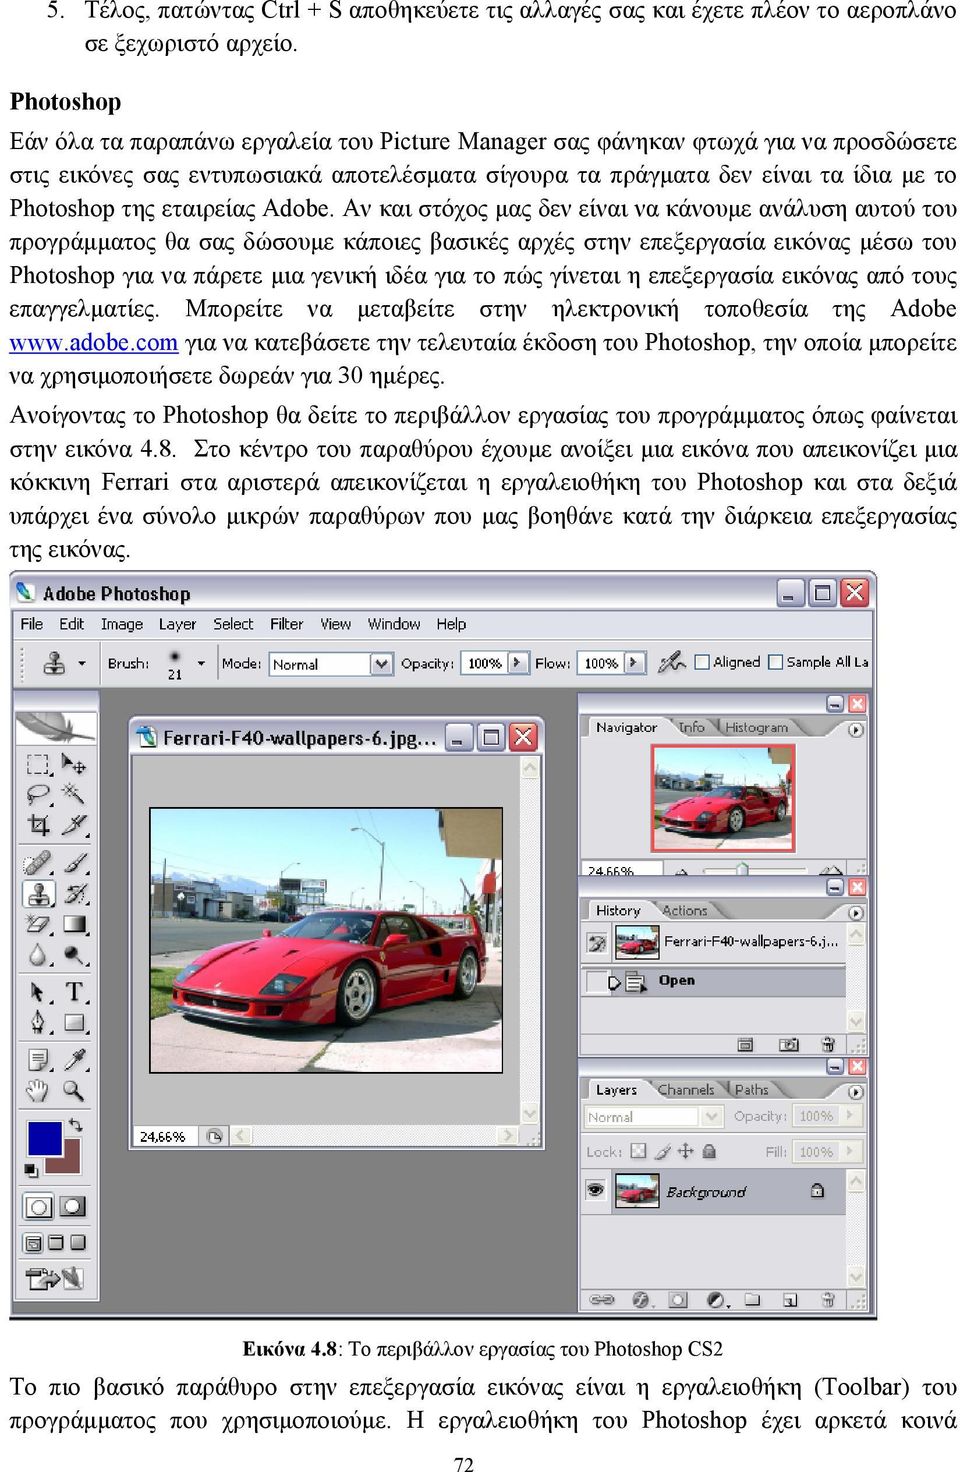Viewport: 960px width, 1472px height.
Task: Hide the Background layer with eye icon
Action: [x=596, y=1190]
